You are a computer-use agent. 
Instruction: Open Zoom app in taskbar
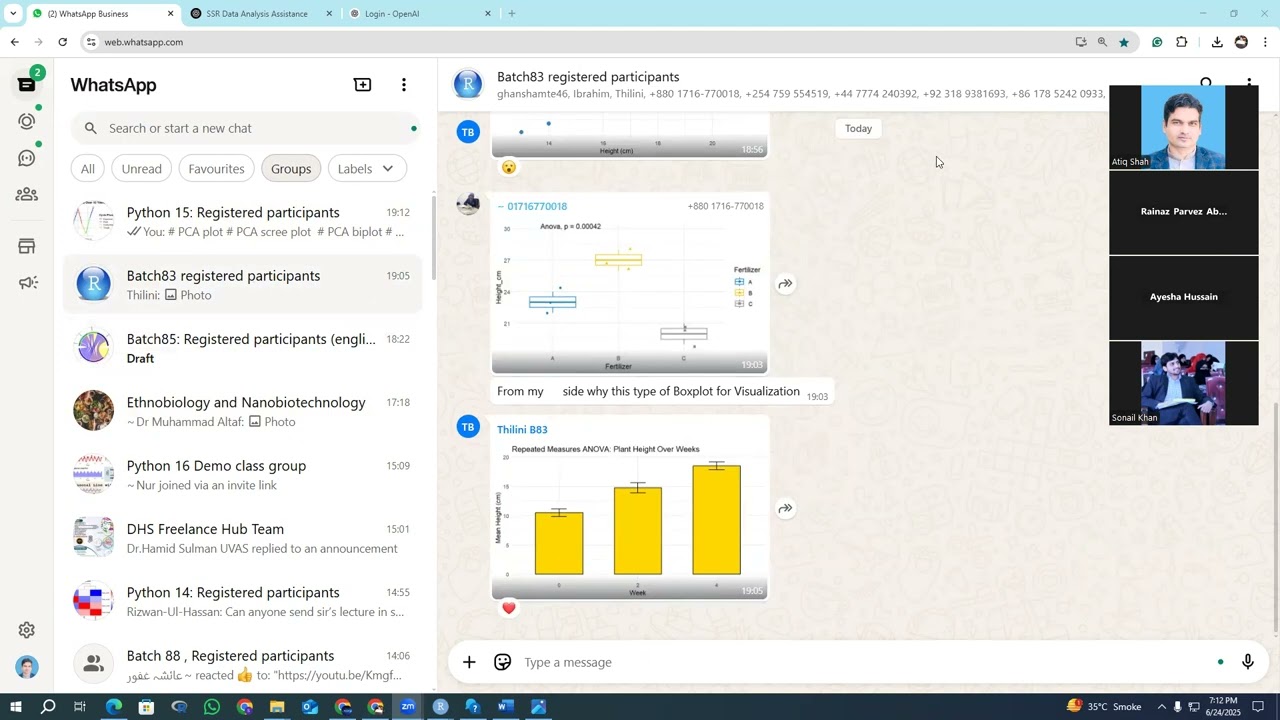click(408, 707)
